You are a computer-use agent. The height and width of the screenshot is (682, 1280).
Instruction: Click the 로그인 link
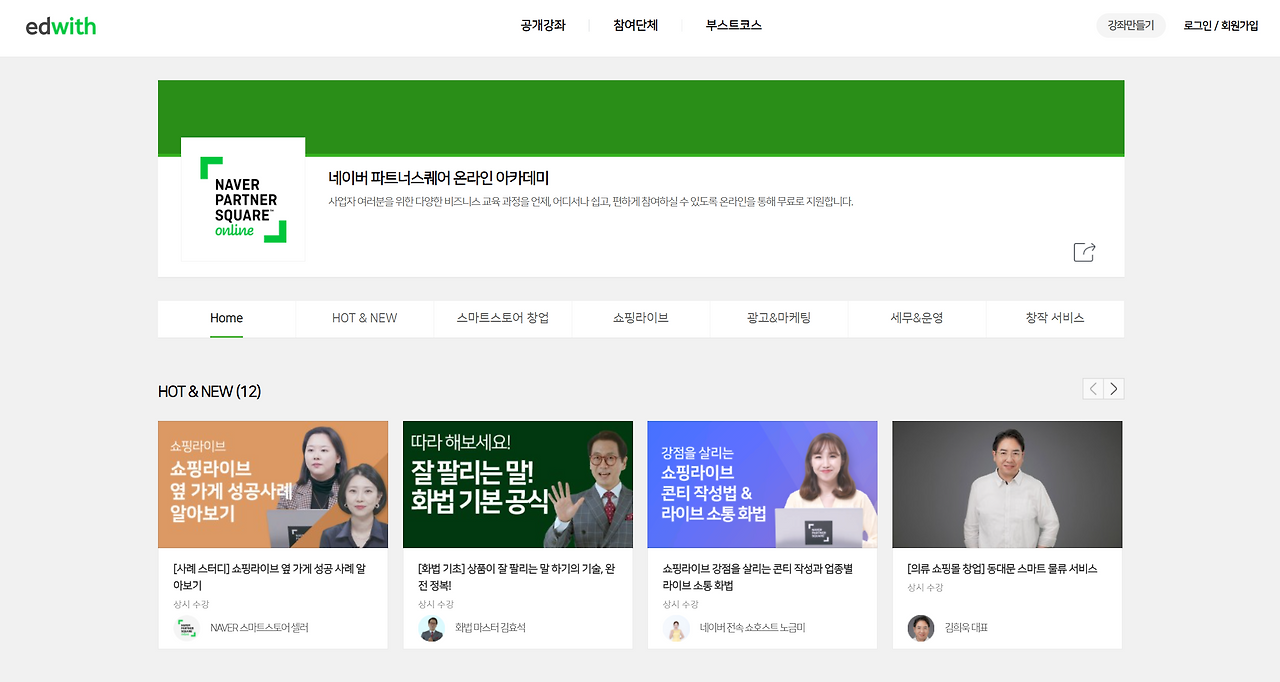point(1196,25)
